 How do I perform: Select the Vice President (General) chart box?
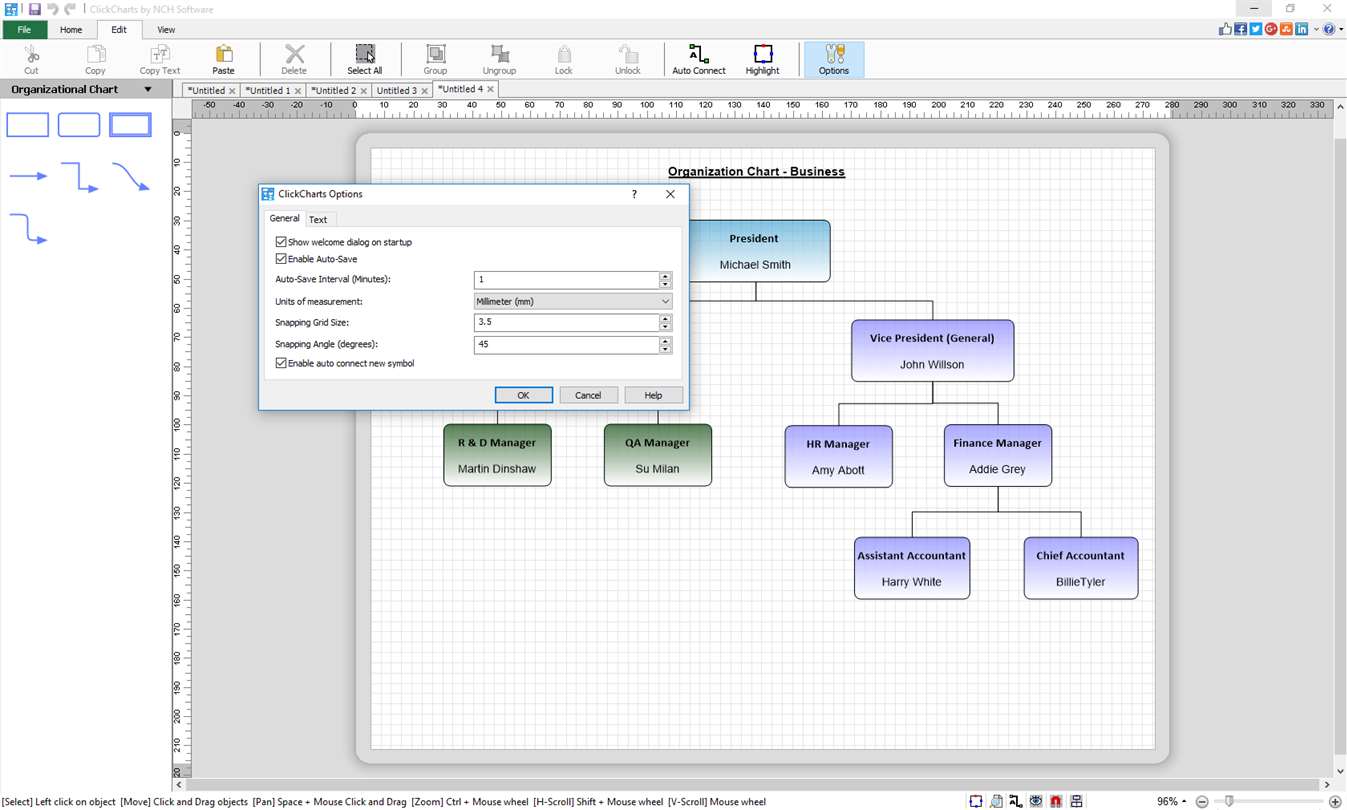click(x=932, y=351)
